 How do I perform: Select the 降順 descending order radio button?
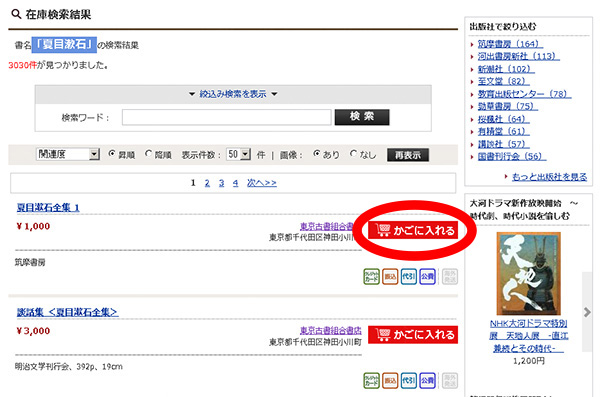click(x=148, y=154)
